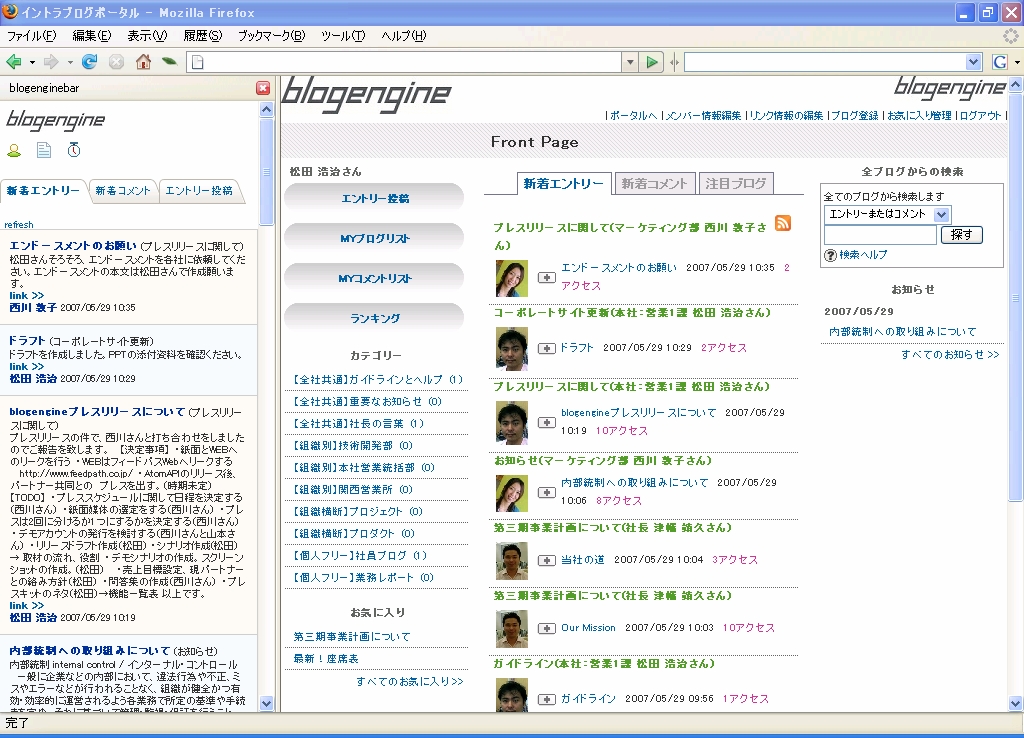Click the blog search text input field
Image resolution: width=1024 pixels, height=738 pixels.
click(x=880, y=235)
